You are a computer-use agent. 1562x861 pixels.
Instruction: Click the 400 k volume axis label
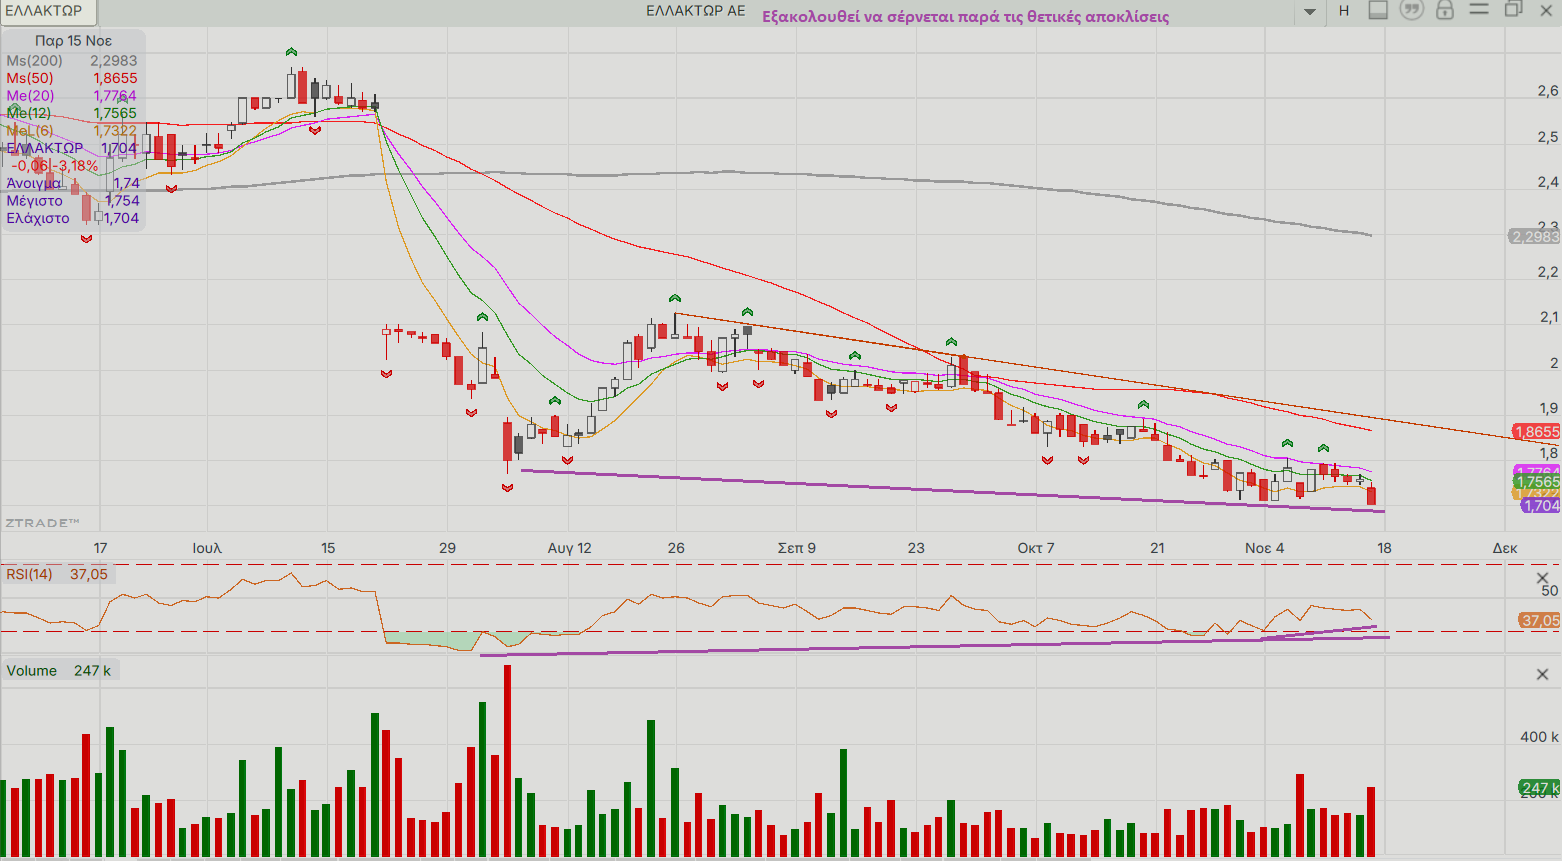tap(1539, 737)
